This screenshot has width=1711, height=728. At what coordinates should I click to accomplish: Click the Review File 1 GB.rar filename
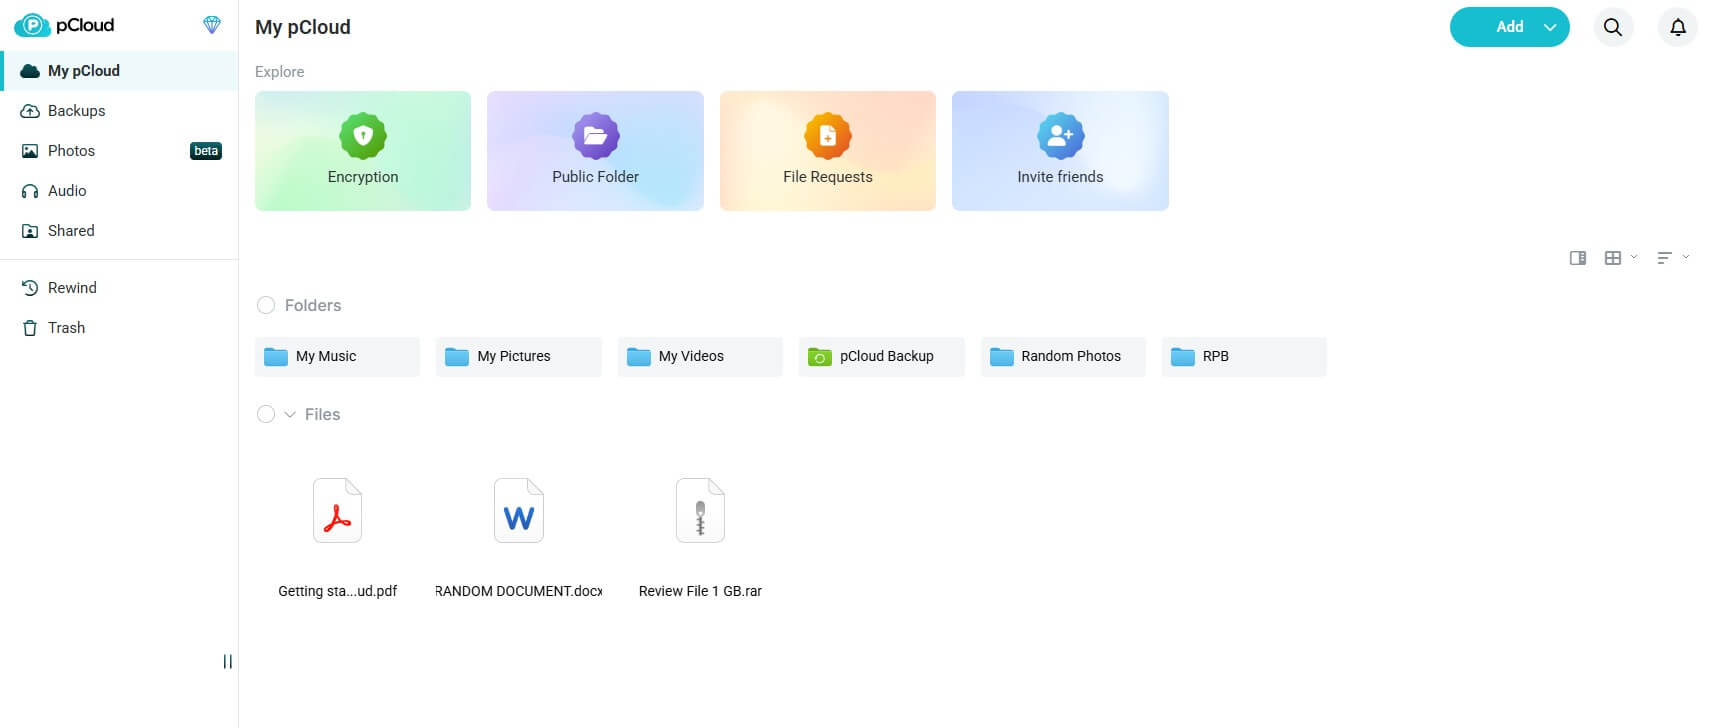700,591
